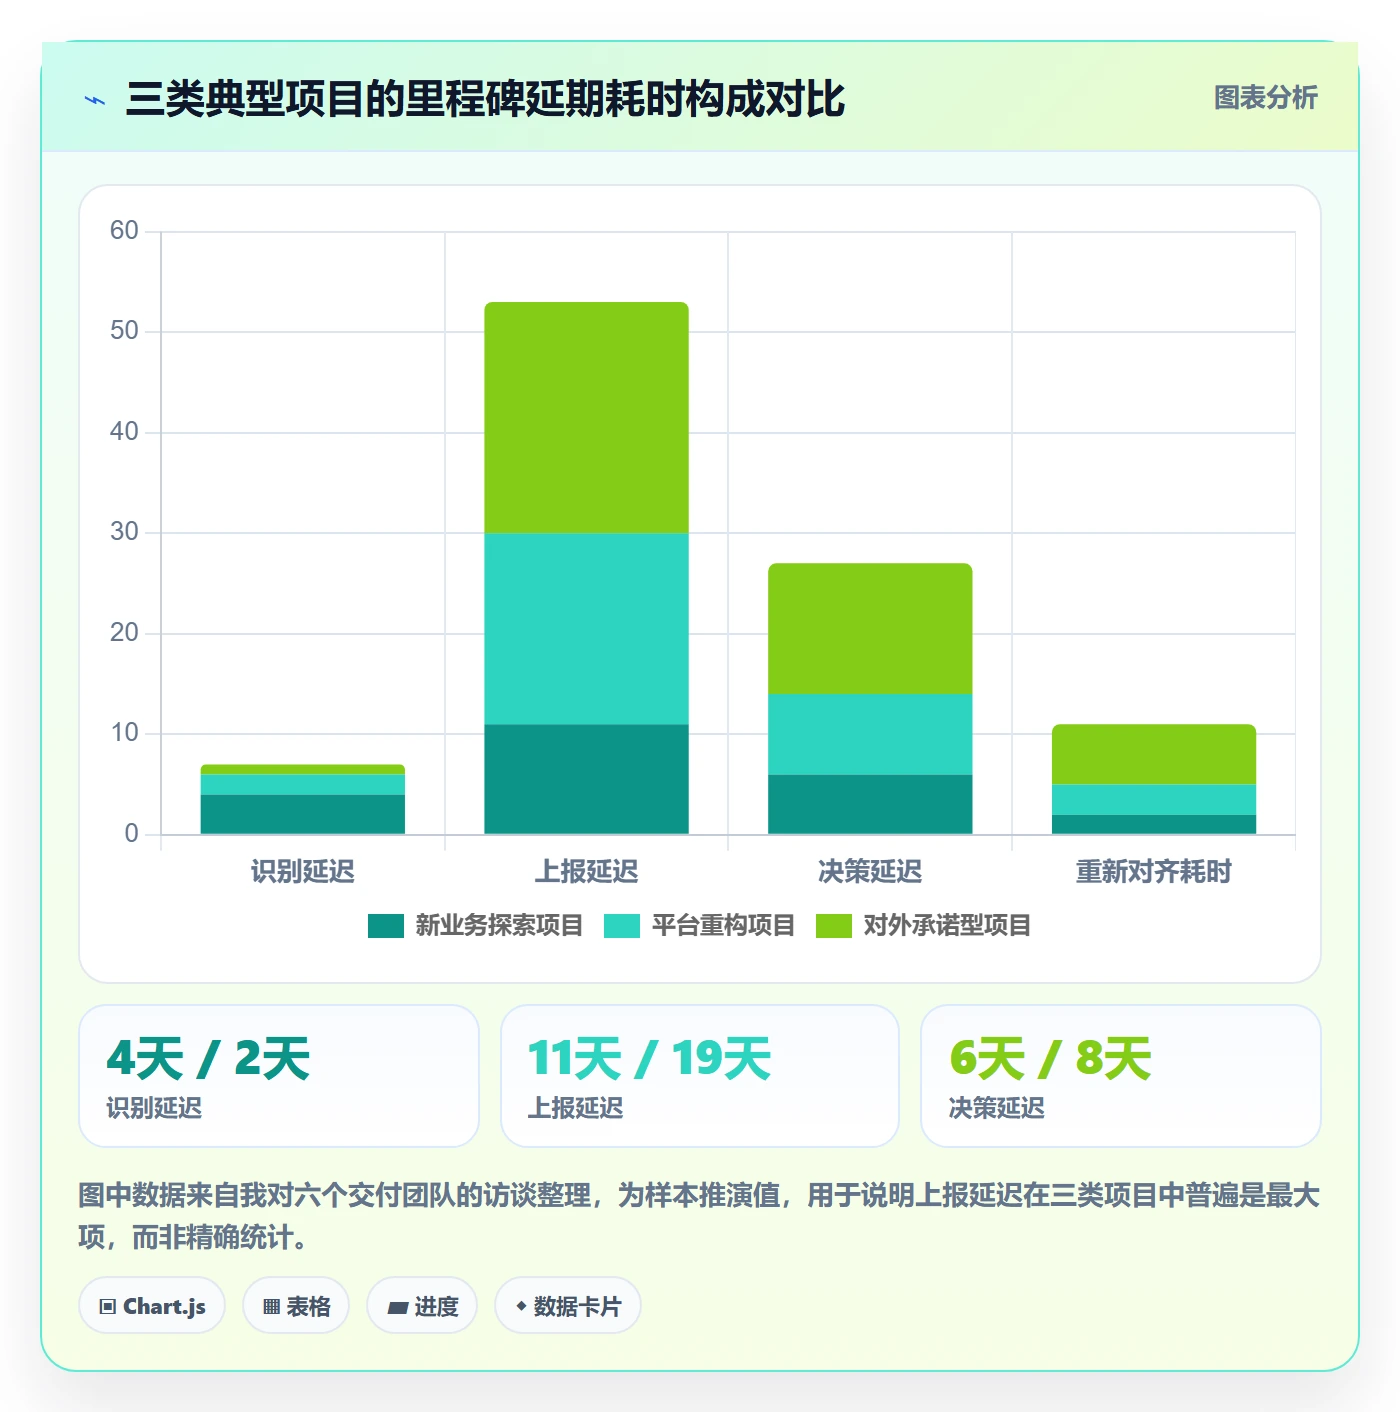Click the light-green segment of the 上报延迟 bar

587,418
